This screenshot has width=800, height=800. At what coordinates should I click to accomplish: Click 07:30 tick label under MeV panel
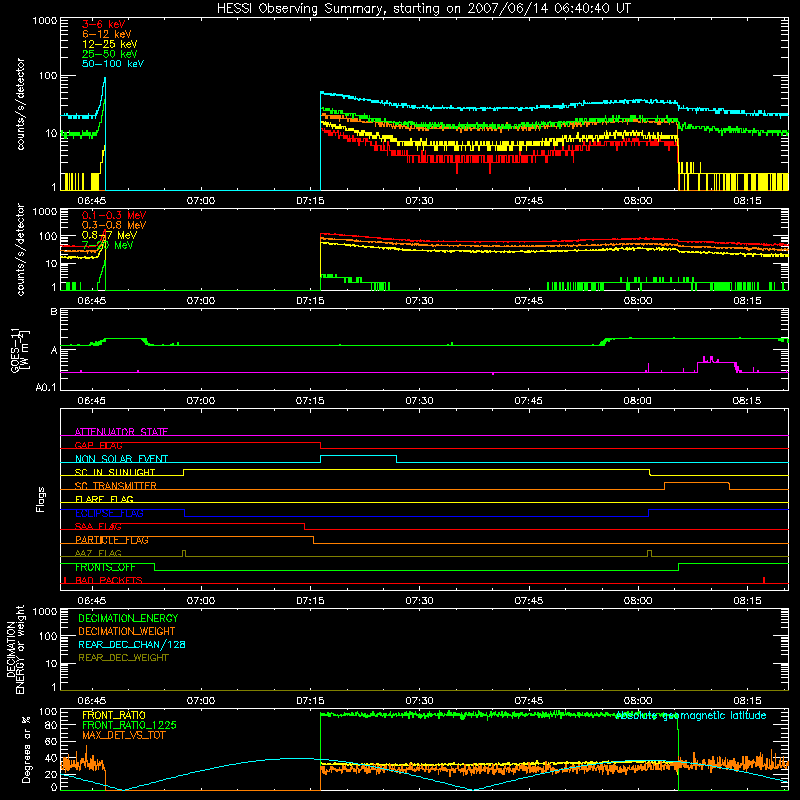click(419, 301)
